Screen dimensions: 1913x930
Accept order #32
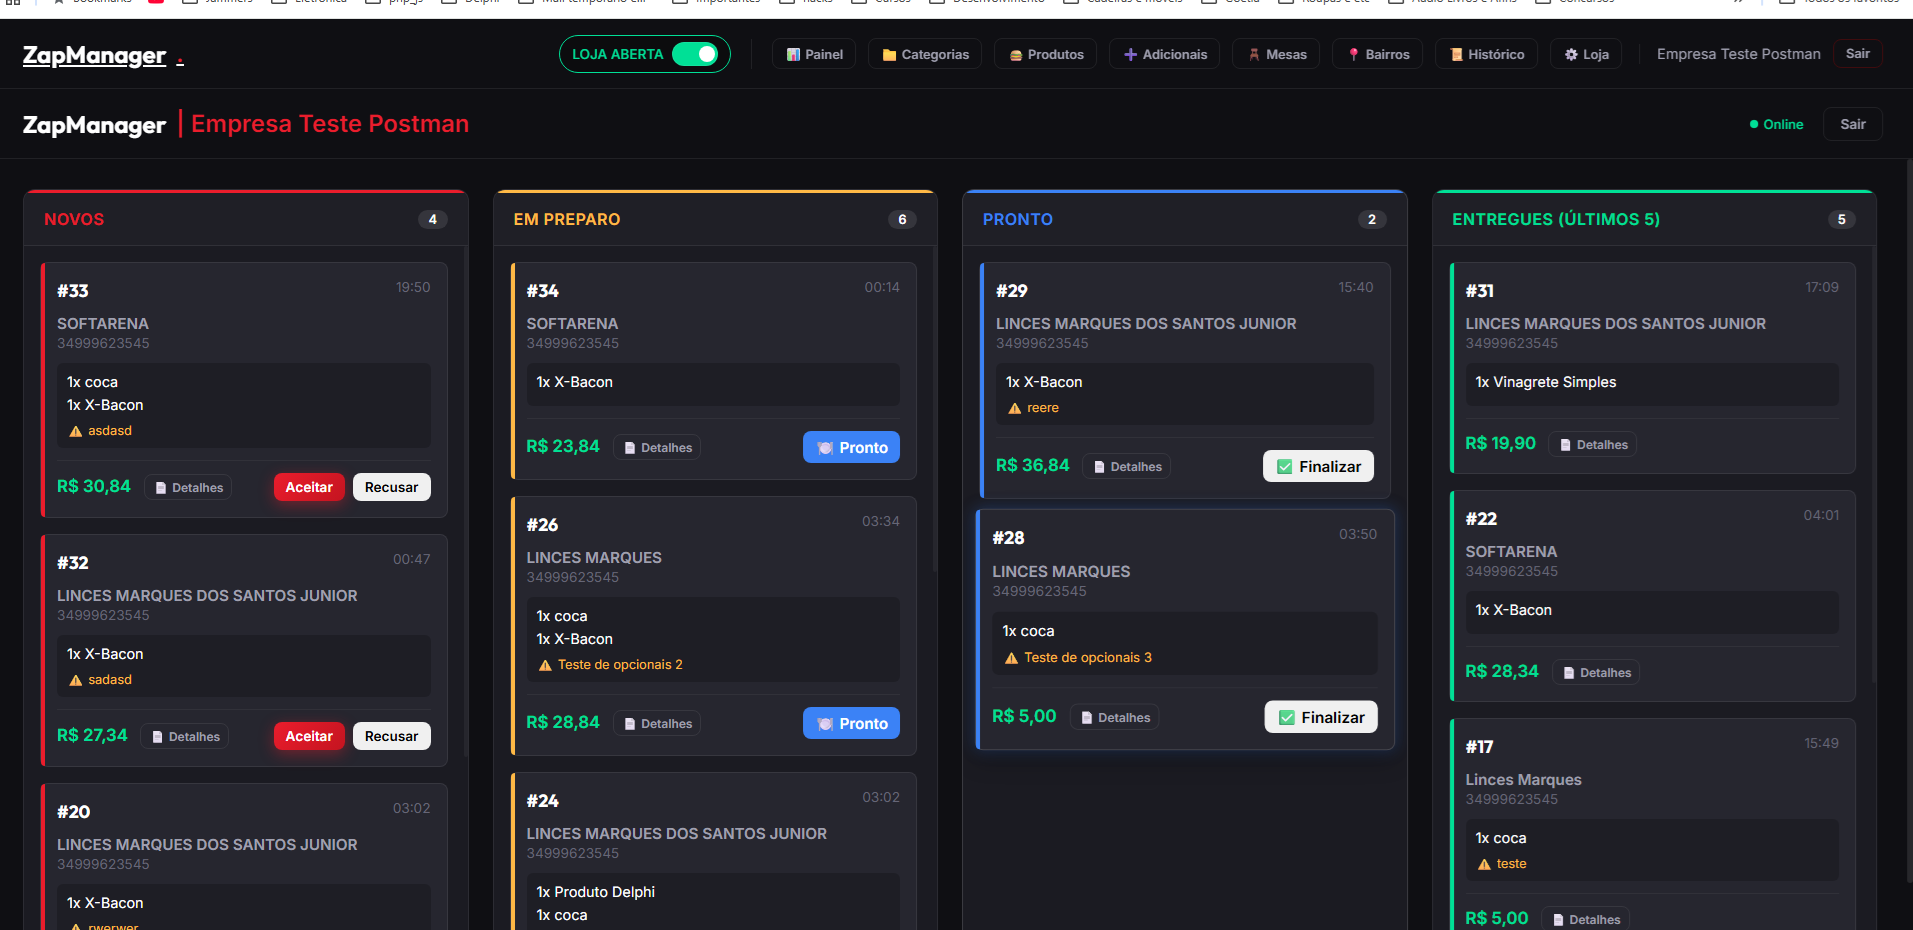309,736
